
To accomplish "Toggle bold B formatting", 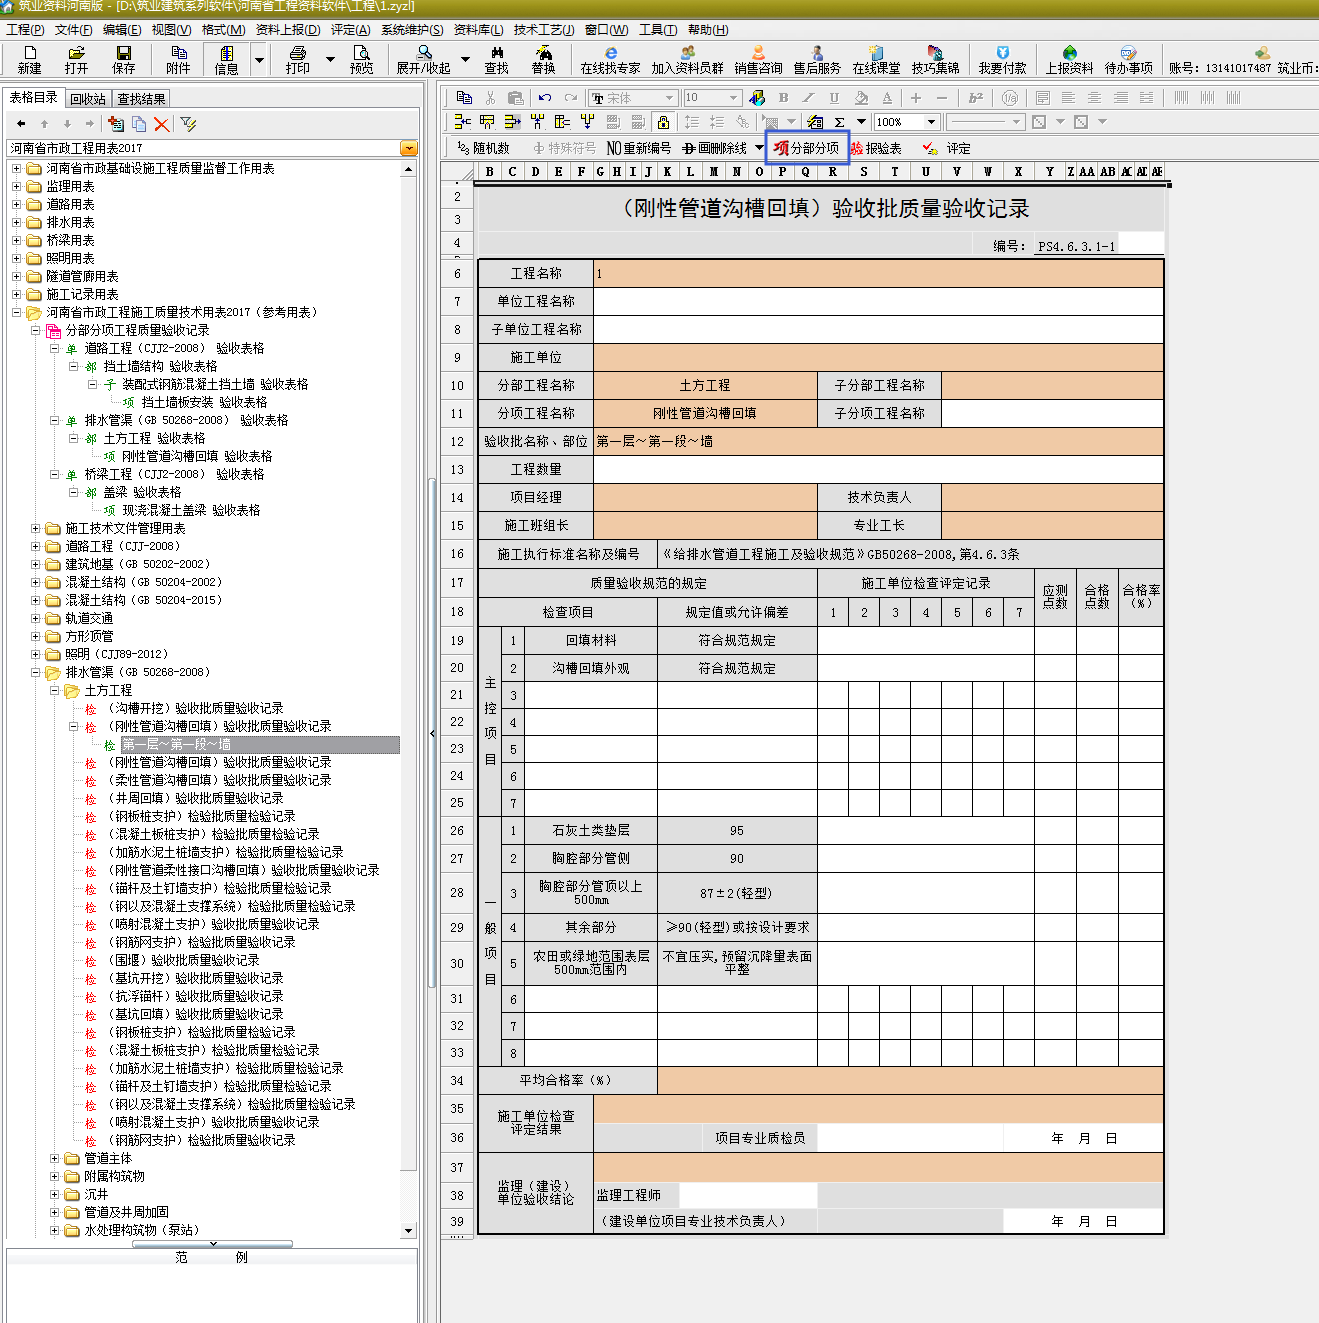I will 783,97.
